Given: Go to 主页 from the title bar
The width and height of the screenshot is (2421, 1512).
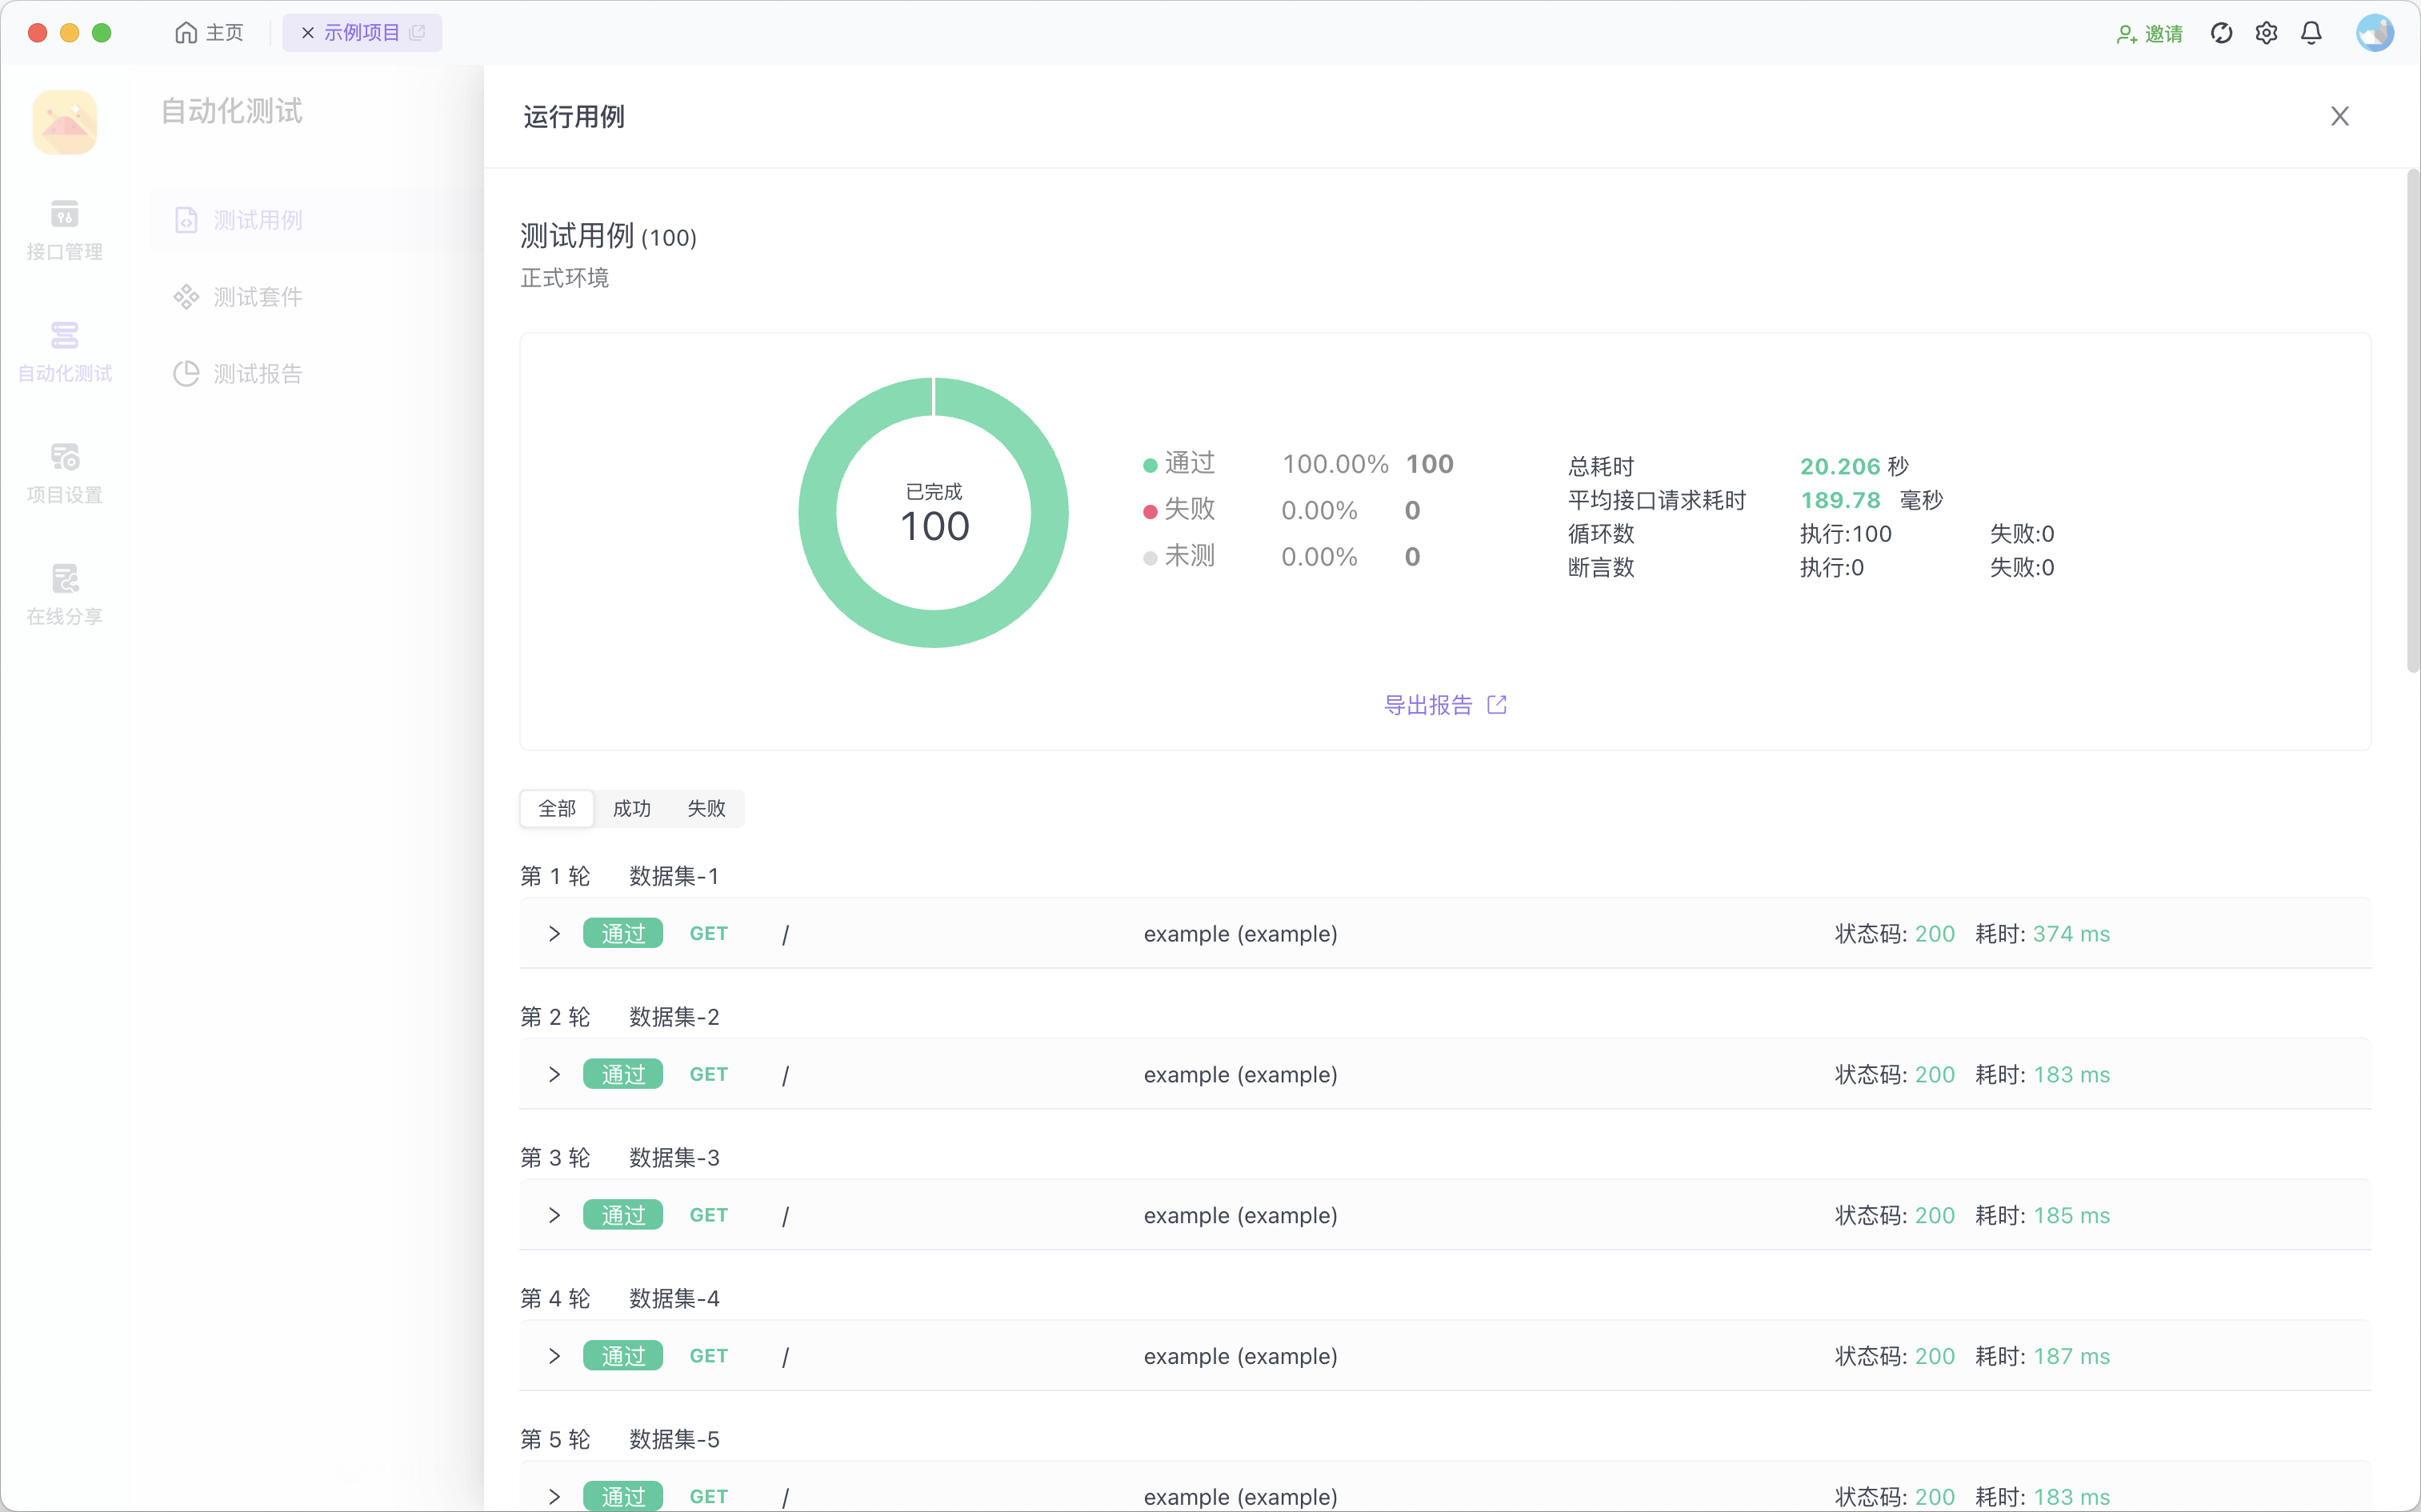Looking at the screenshot, I should click(208, 32).
